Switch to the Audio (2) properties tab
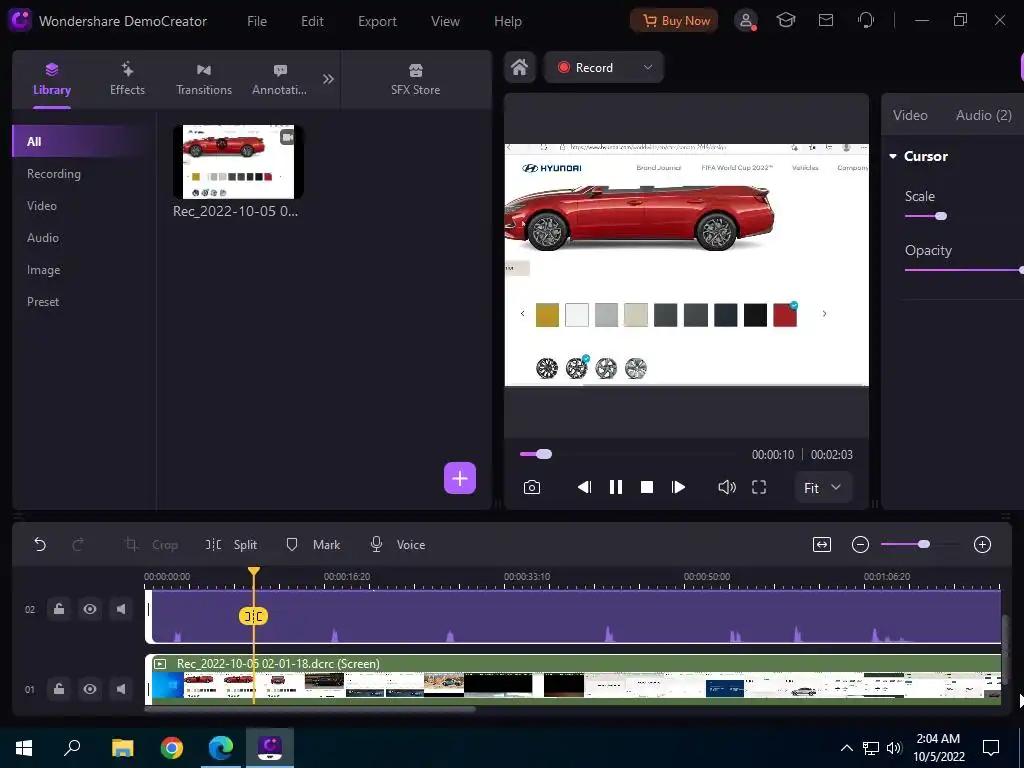The width and height of the screenshot is (1024, 768). tap(984, 115)
